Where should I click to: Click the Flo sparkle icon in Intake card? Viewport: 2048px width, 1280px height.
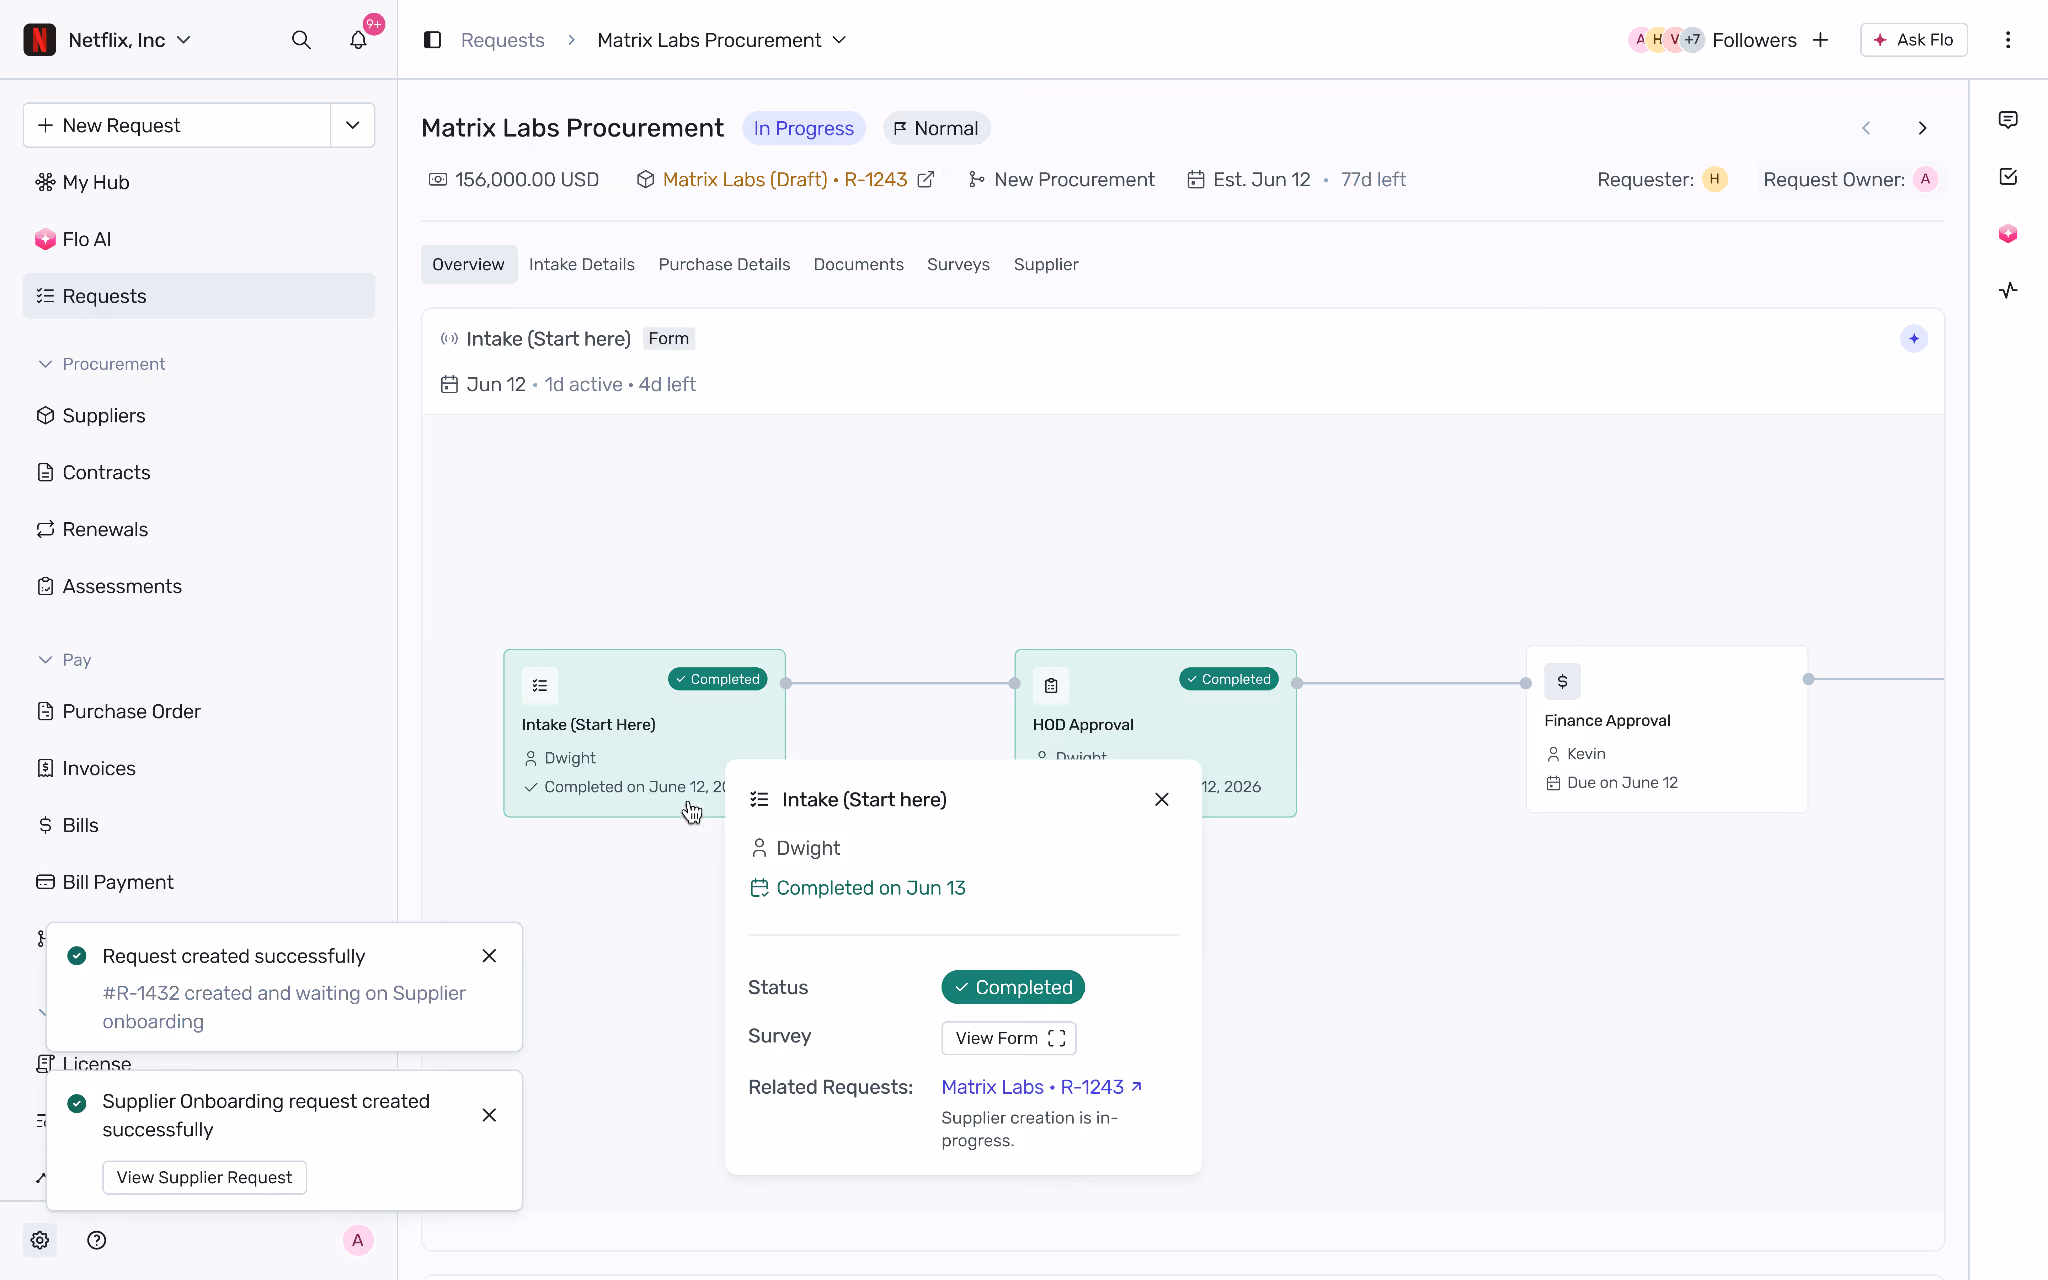pos(1914,339)
